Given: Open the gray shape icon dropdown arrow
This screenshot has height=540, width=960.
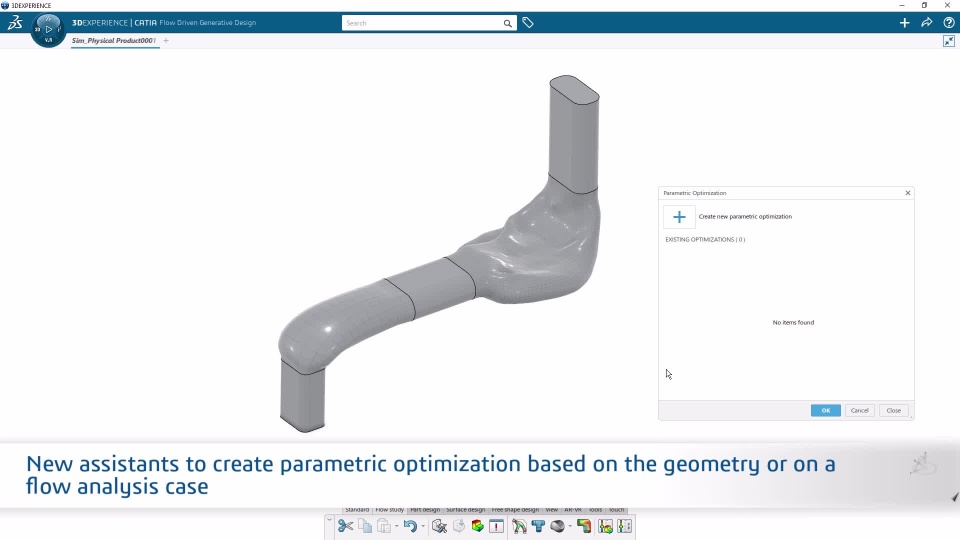Looking at the screenshot, I should [570, 526].
